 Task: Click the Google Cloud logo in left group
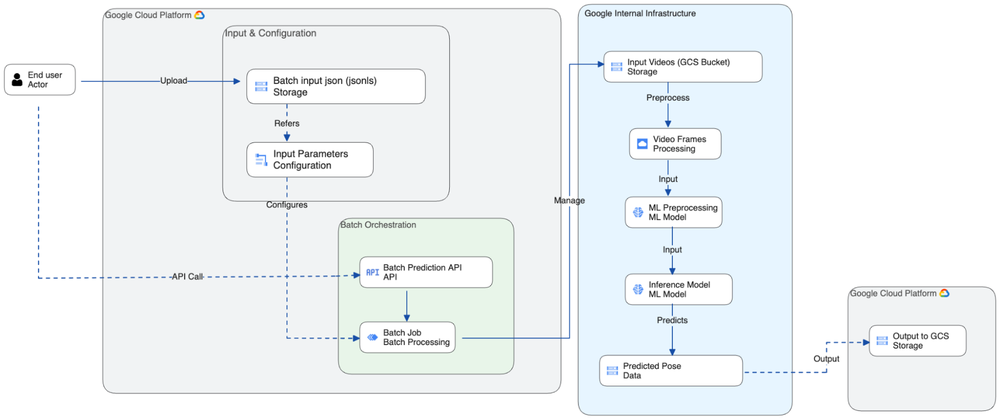(199, 15)
